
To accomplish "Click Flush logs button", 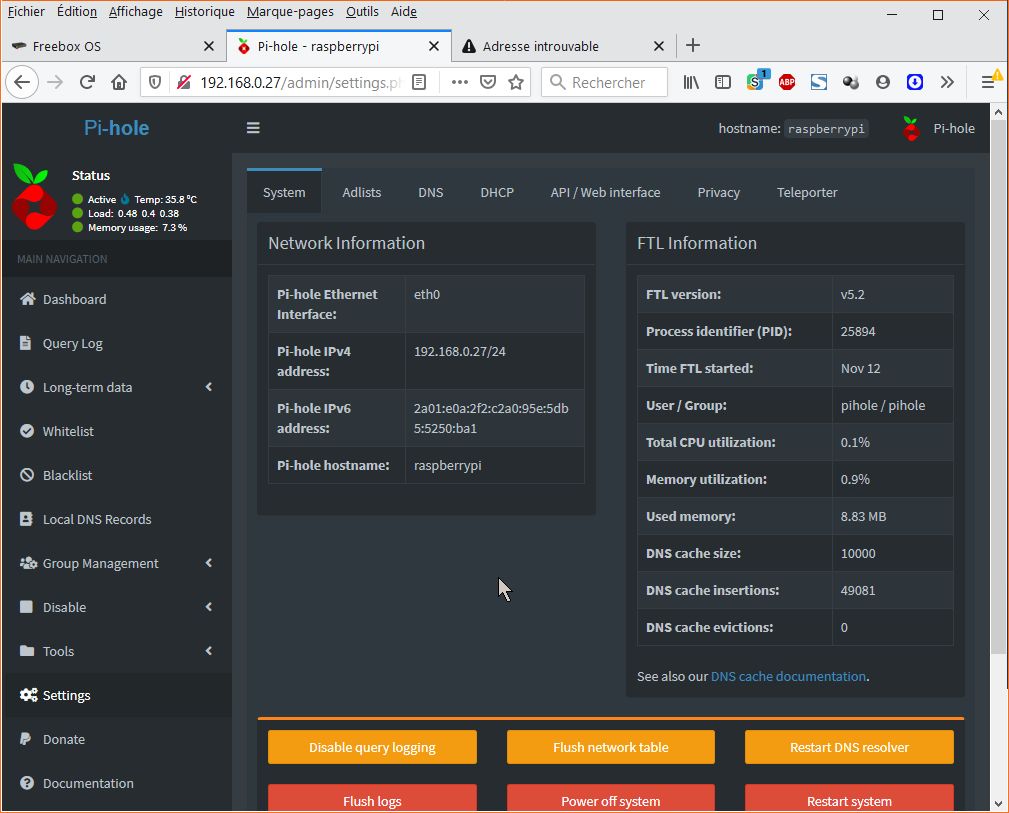I will point(372,799).
